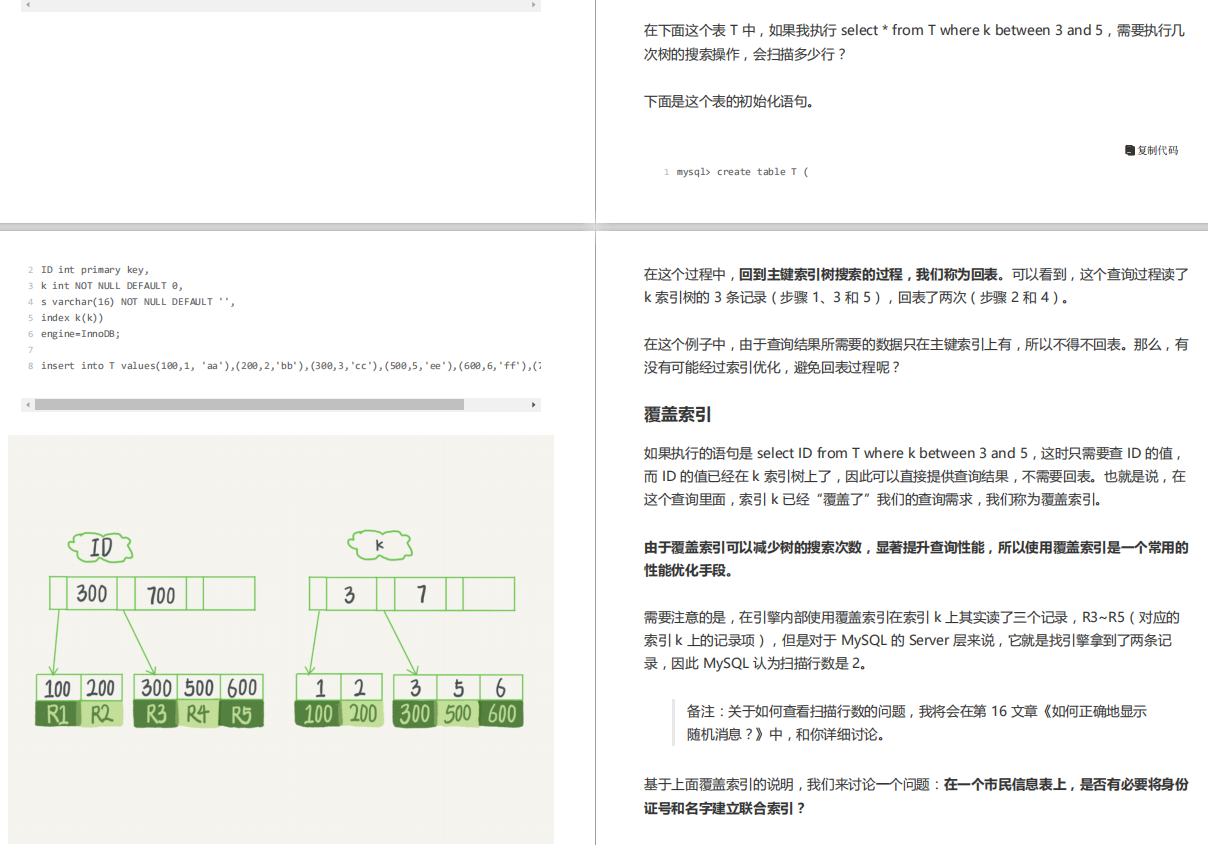Click left arrow of scrollbar under insert statement

point(27,405)
